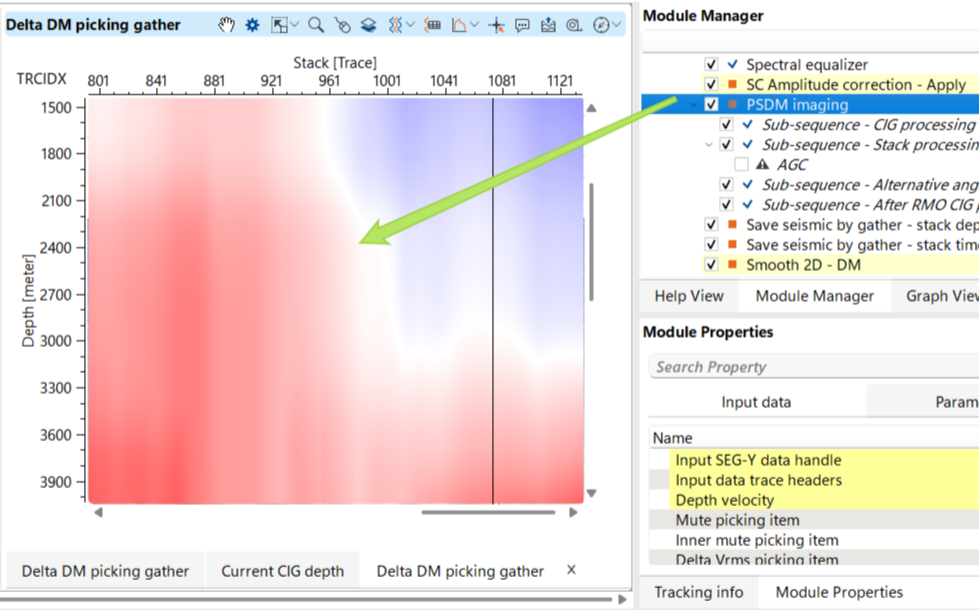Collapse Sub-sequence Stack processing node
The height and width of the screenshot is (610, 979).
tap(710, 145)
